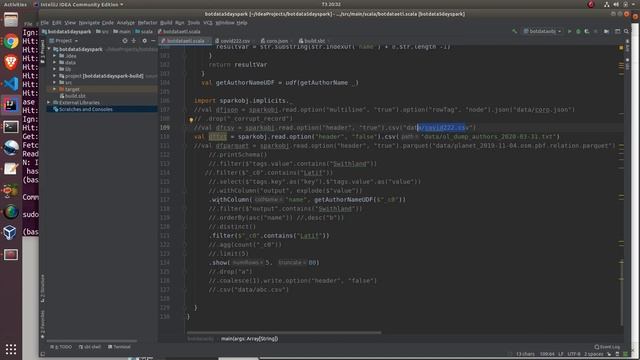Image resolution: width=640 pixels, height=360 pixels.
Task: Run with coverage icon in toolbar
Action: [x=587, y=31]
